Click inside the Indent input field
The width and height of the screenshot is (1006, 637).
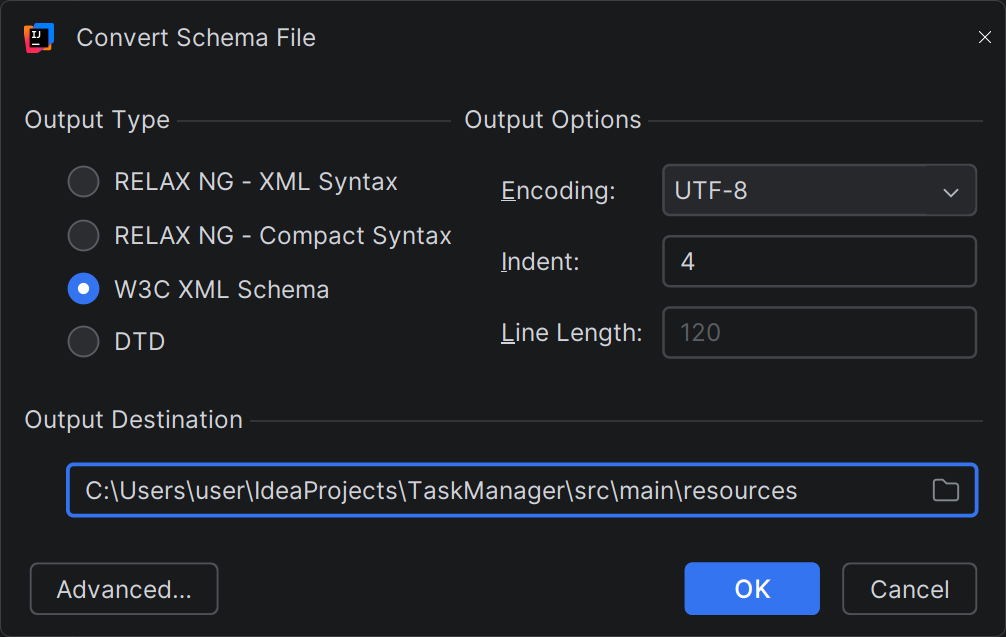tap(818, 262)
